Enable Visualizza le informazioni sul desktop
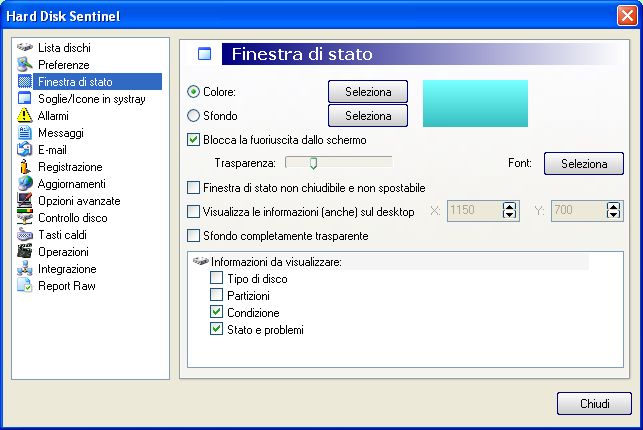 tap(193, 212)
